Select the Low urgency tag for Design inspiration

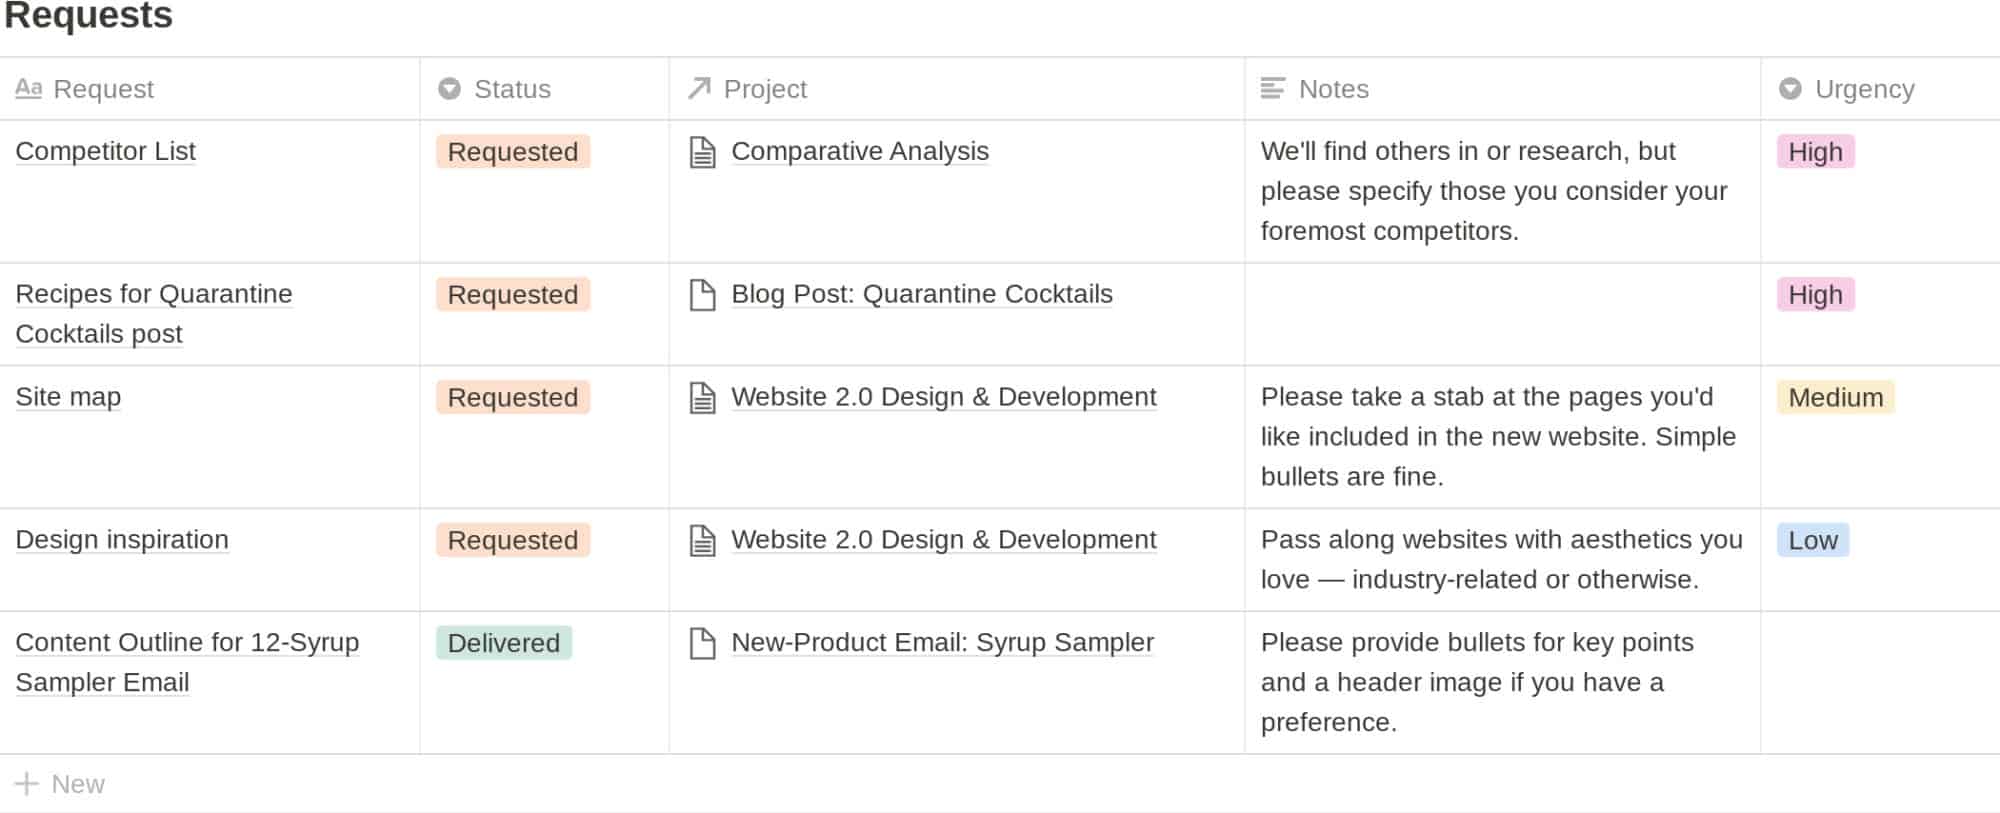pyautogui.click(x=1812, y=540)
